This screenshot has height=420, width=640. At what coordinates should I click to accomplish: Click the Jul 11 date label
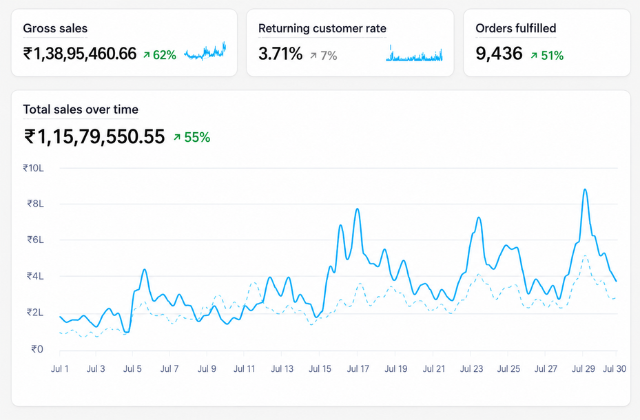click(244, 369)
